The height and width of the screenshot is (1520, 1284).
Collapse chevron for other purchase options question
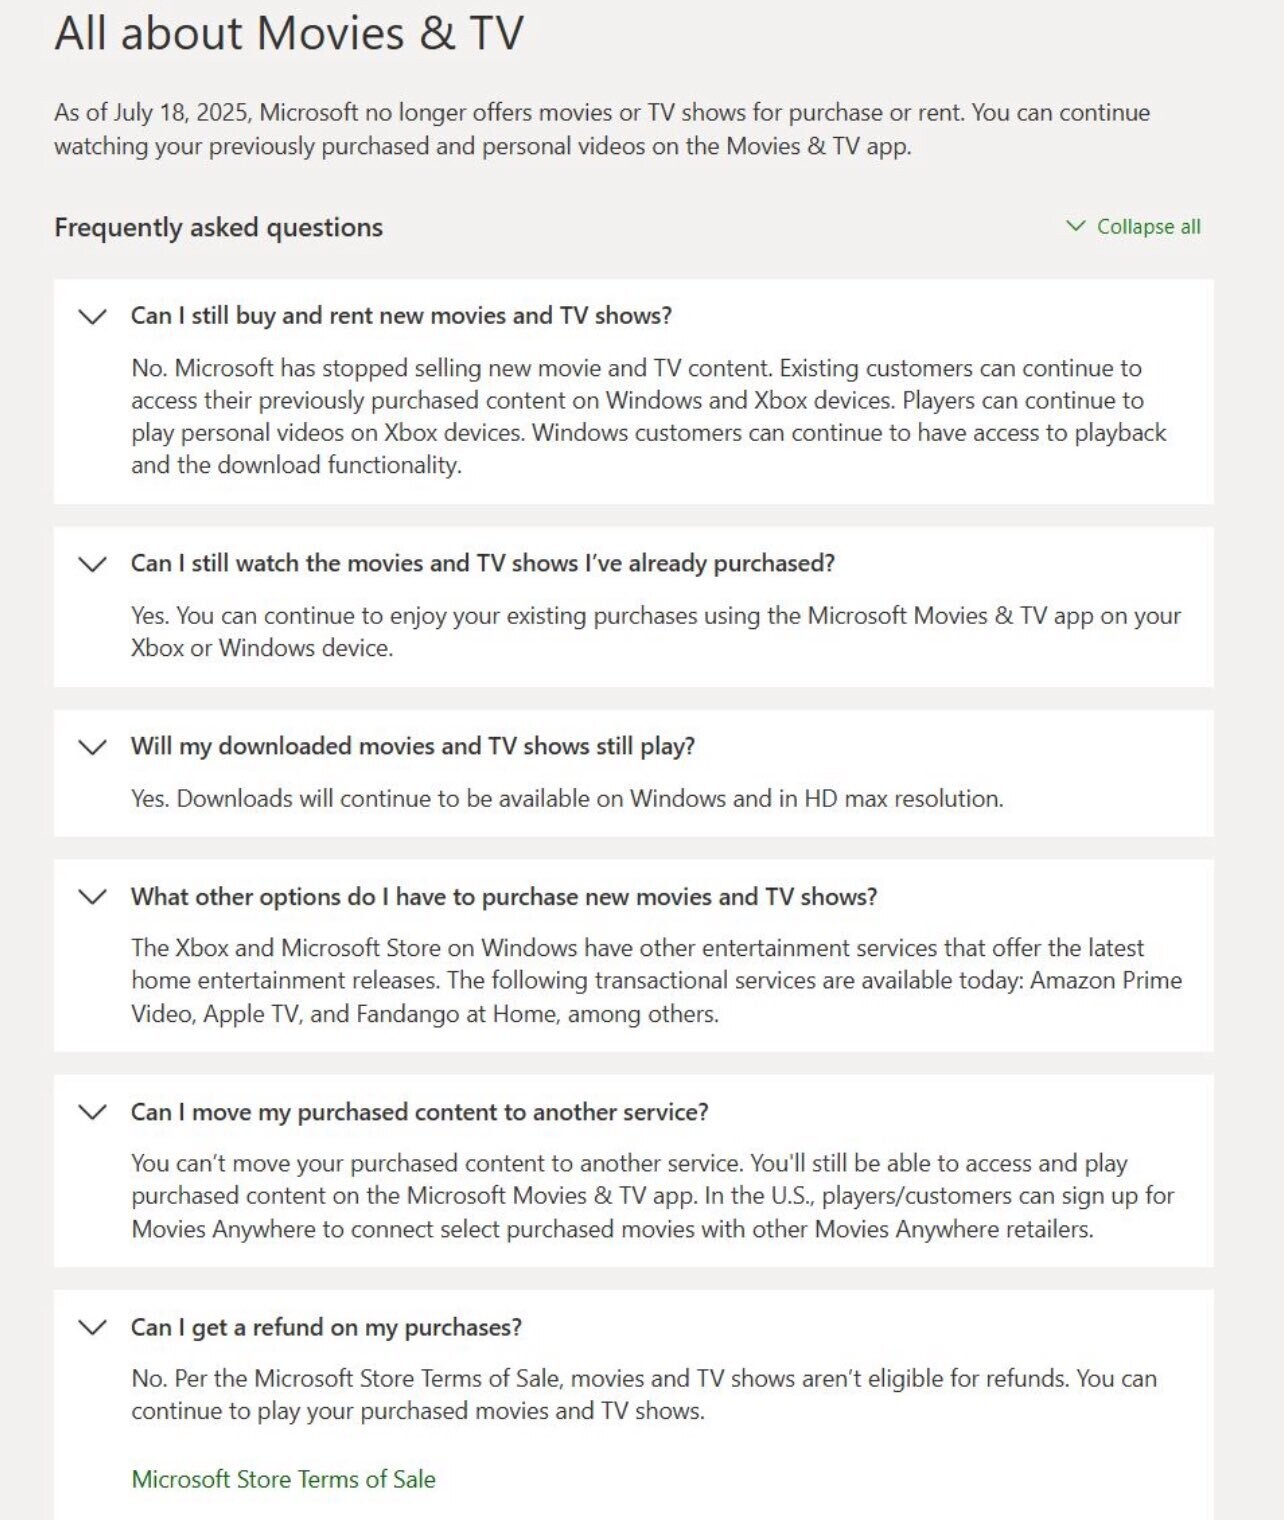pyautogui.click(x=92, y=897)
